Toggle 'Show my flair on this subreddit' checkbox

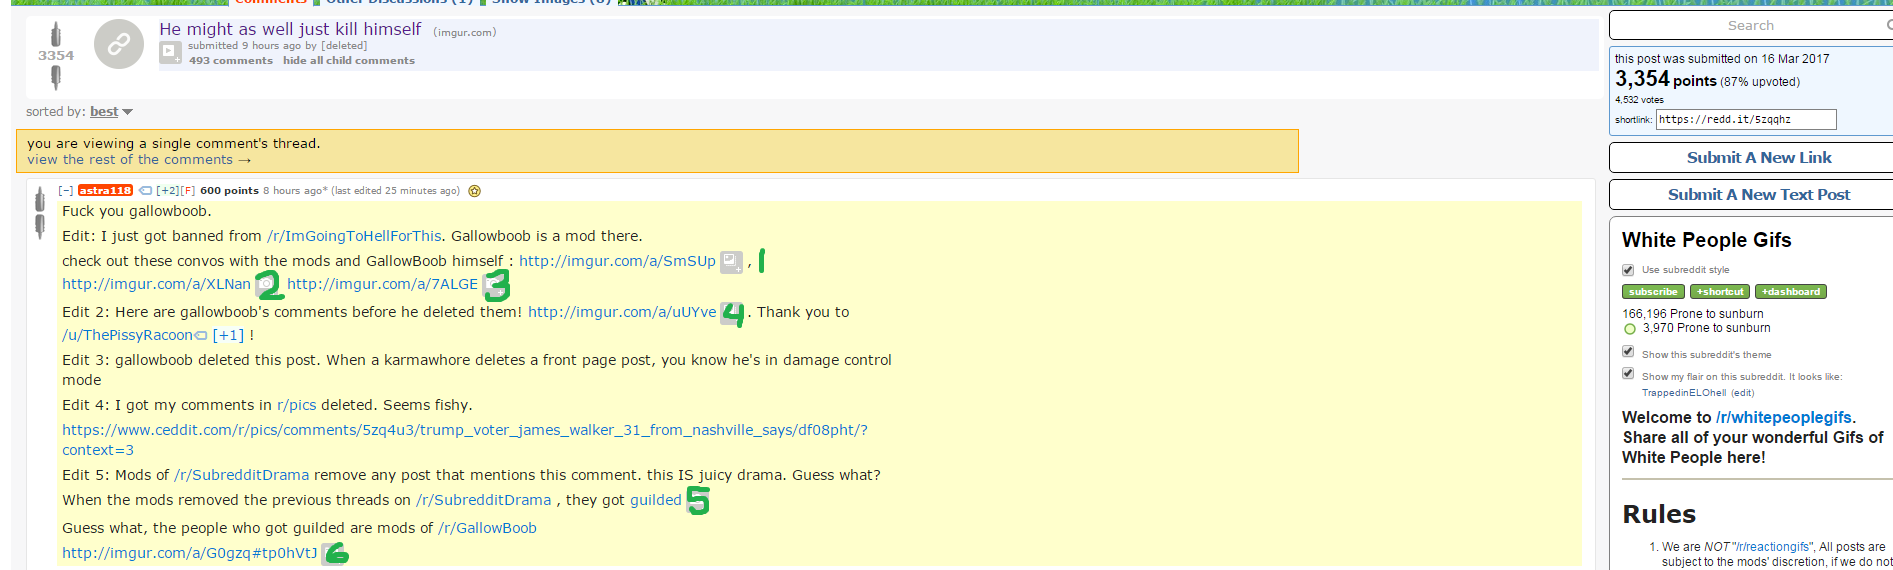pyautogui.click(x=1628, y=374)
